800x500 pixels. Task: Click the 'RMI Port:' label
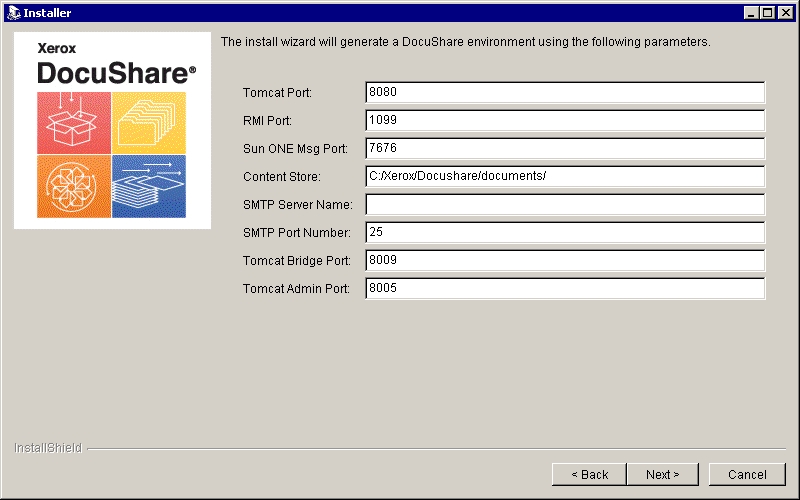tap(267, 121)
